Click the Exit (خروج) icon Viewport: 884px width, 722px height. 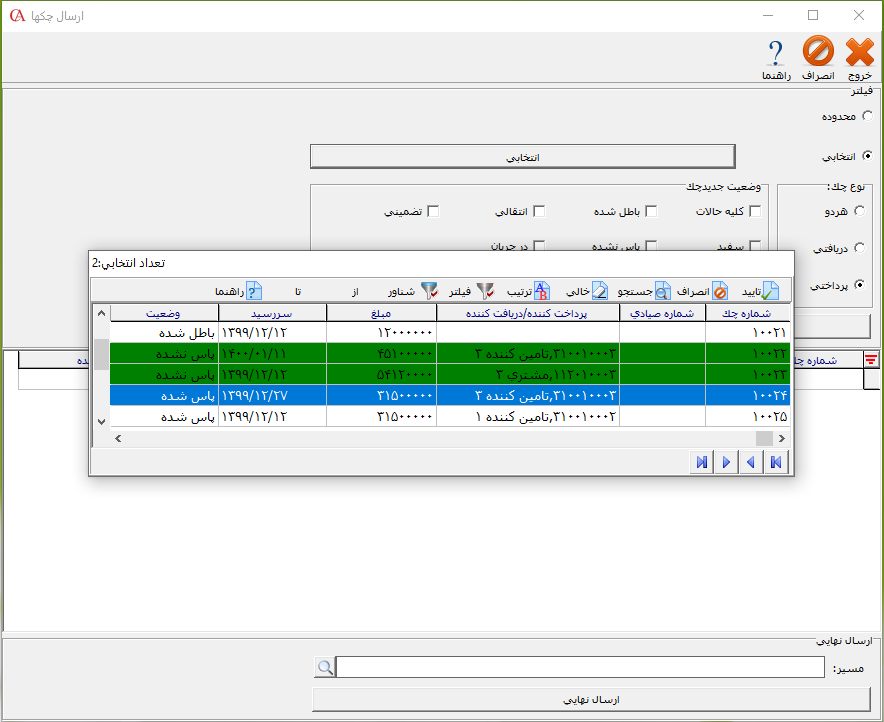point(859,53)
